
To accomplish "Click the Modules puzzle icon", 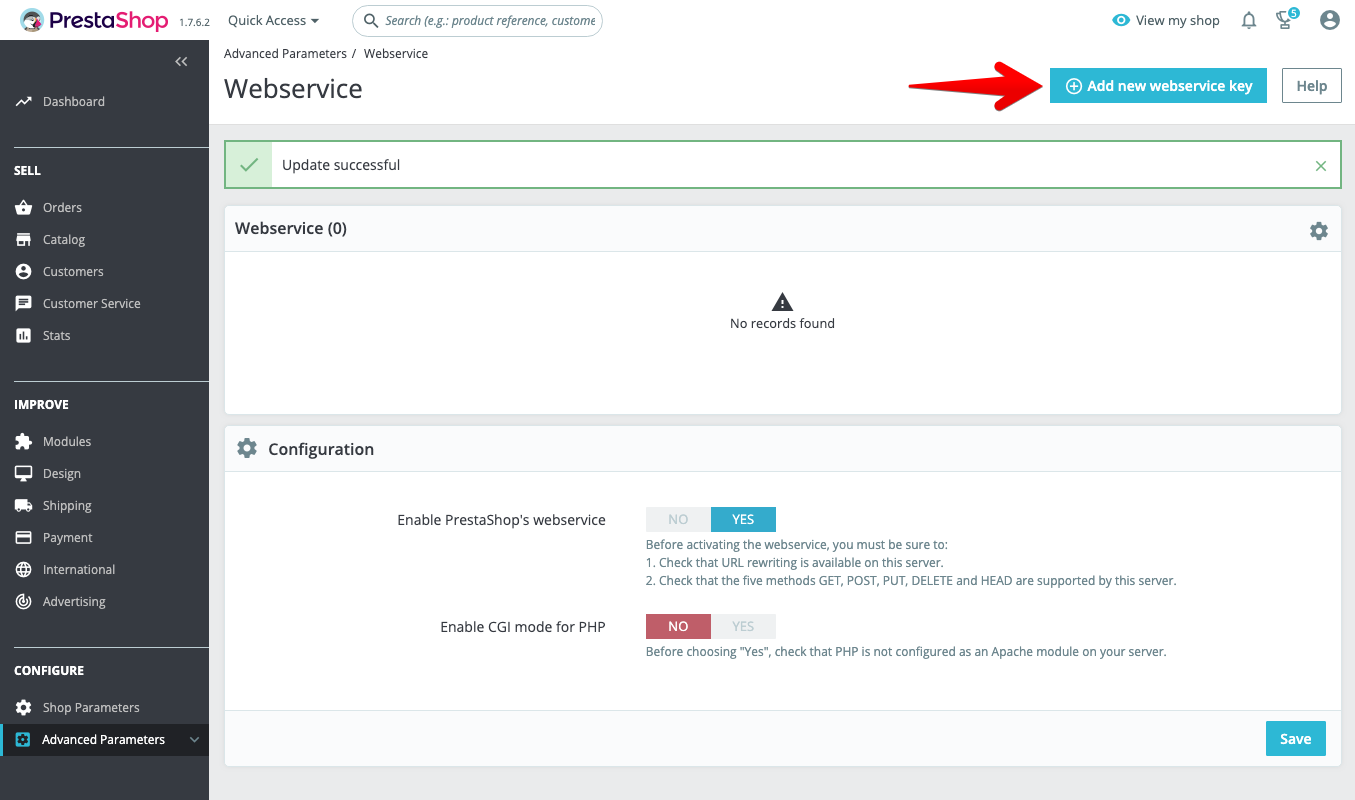I will 23,442.
